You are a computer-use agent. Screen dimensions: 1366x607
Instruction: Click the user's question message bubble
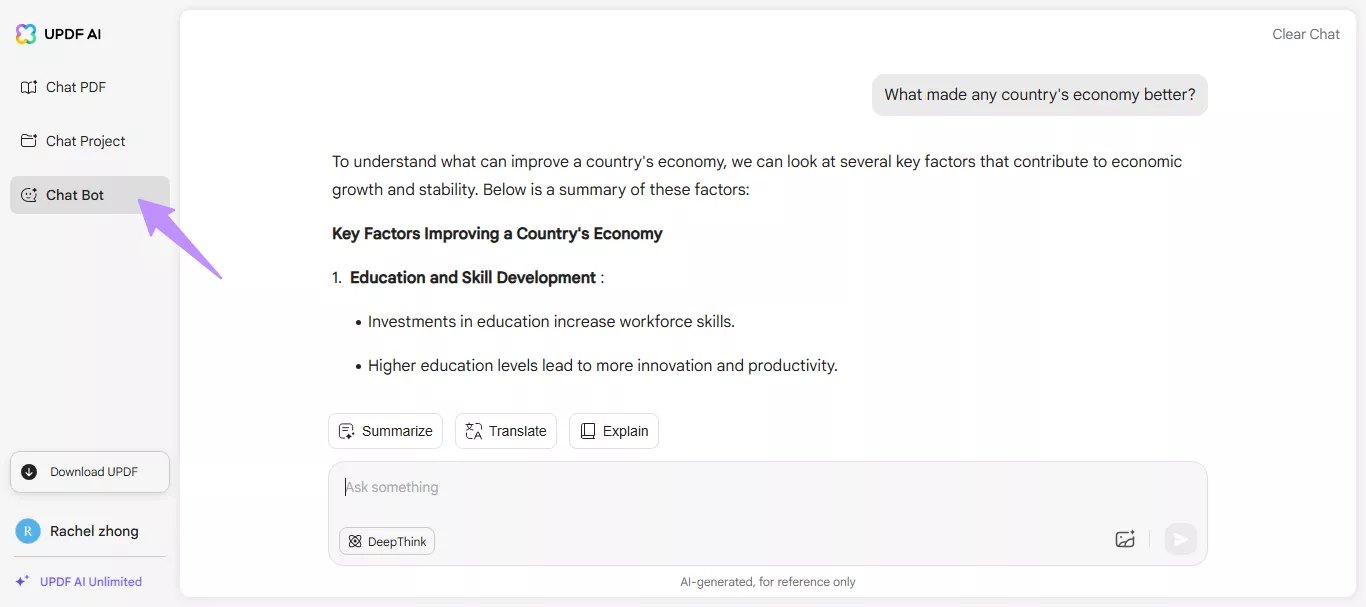click(x=1040, y=95)
